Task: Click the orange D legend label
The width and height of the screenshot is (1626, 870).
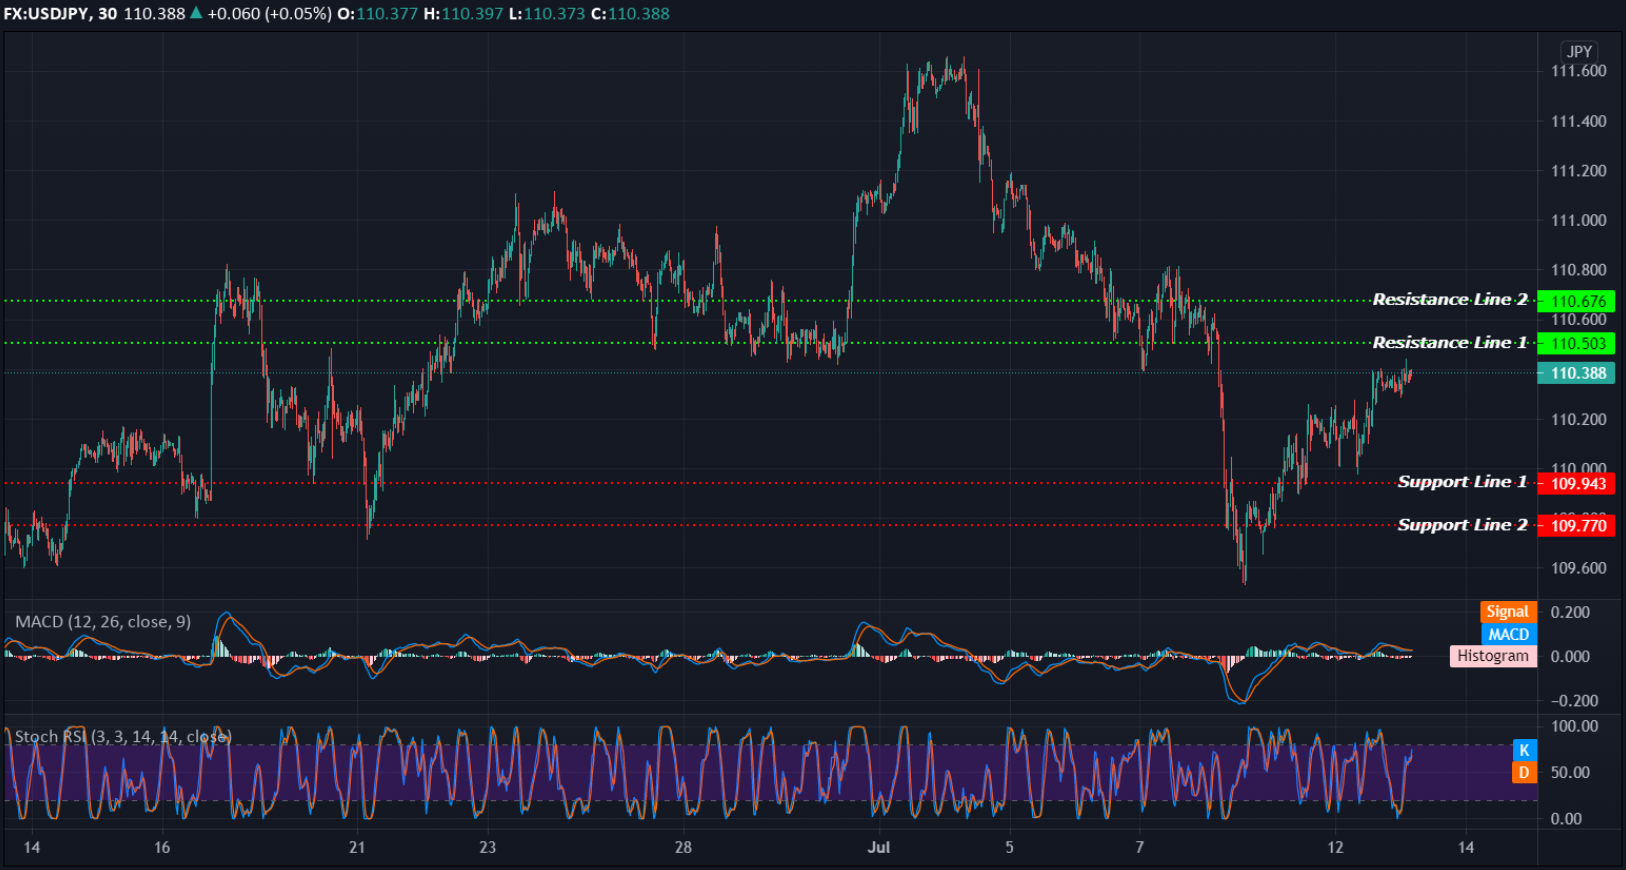Action: pos(1524,772)
